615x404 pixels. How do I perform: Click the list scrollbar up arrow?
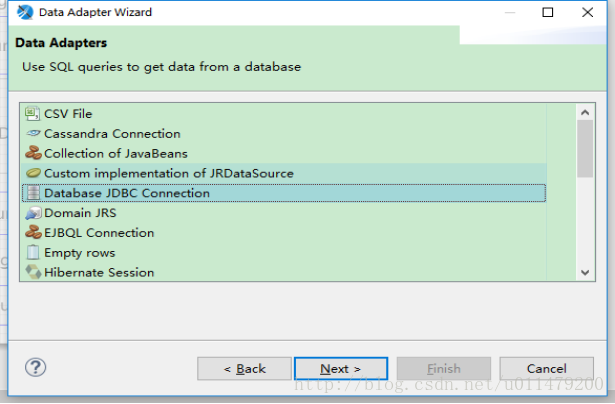click(x=585, y=113)
